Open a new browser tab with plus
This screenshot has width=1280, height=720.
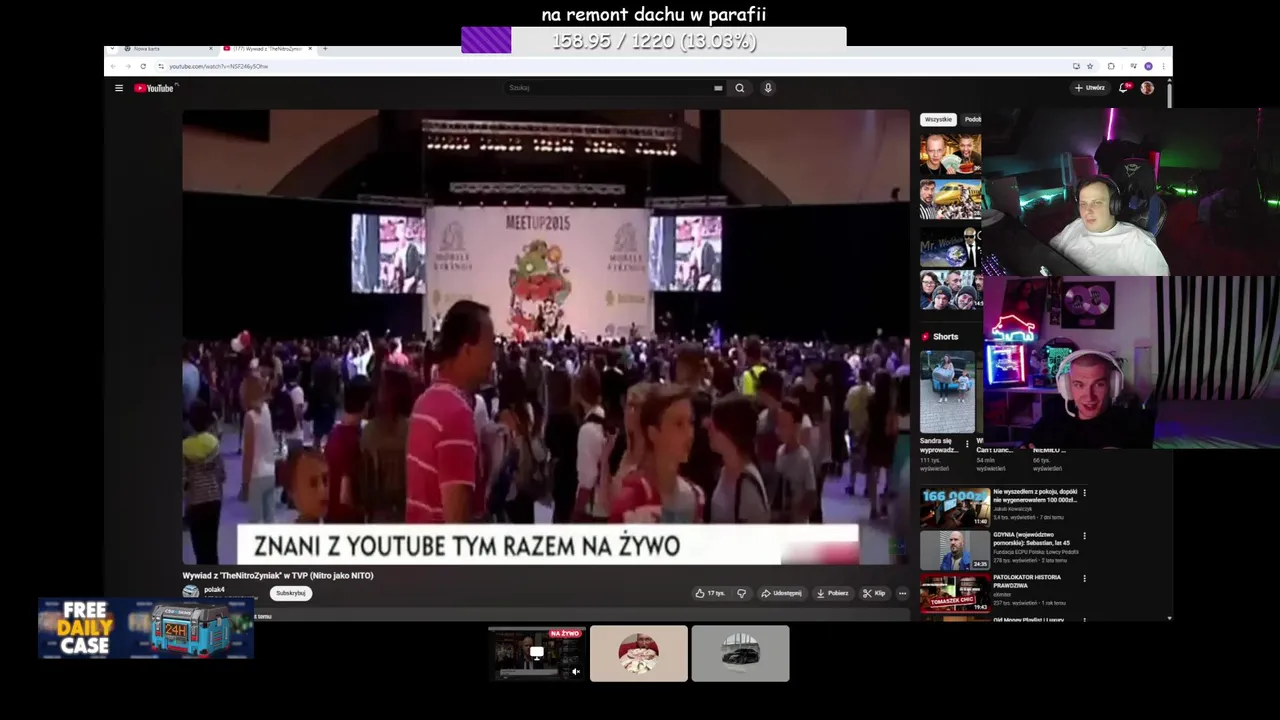tap(325, 49)
